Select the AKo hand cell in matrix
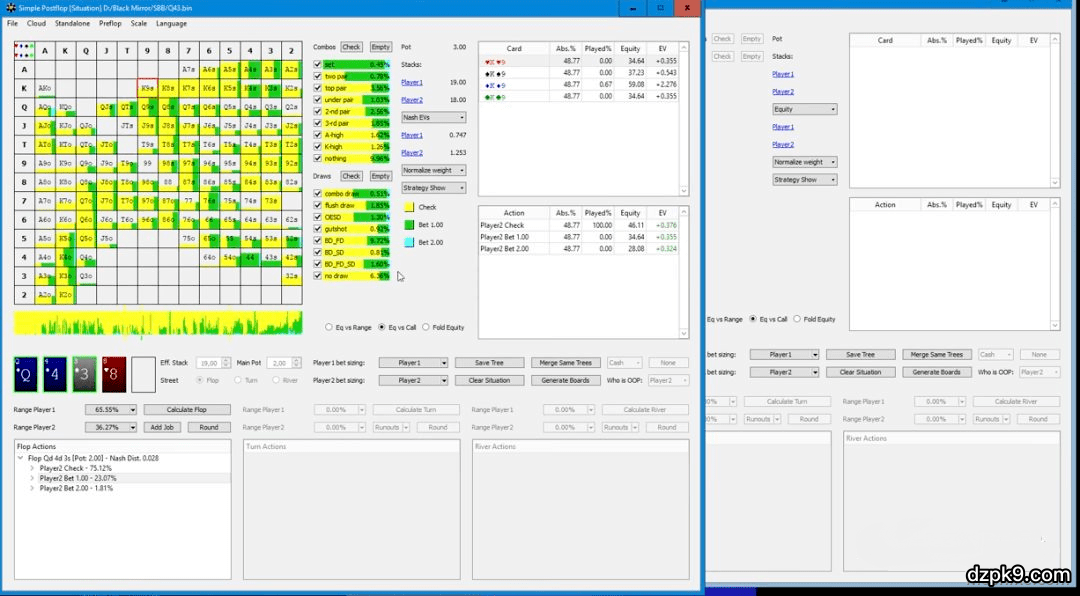 point(45,88)
